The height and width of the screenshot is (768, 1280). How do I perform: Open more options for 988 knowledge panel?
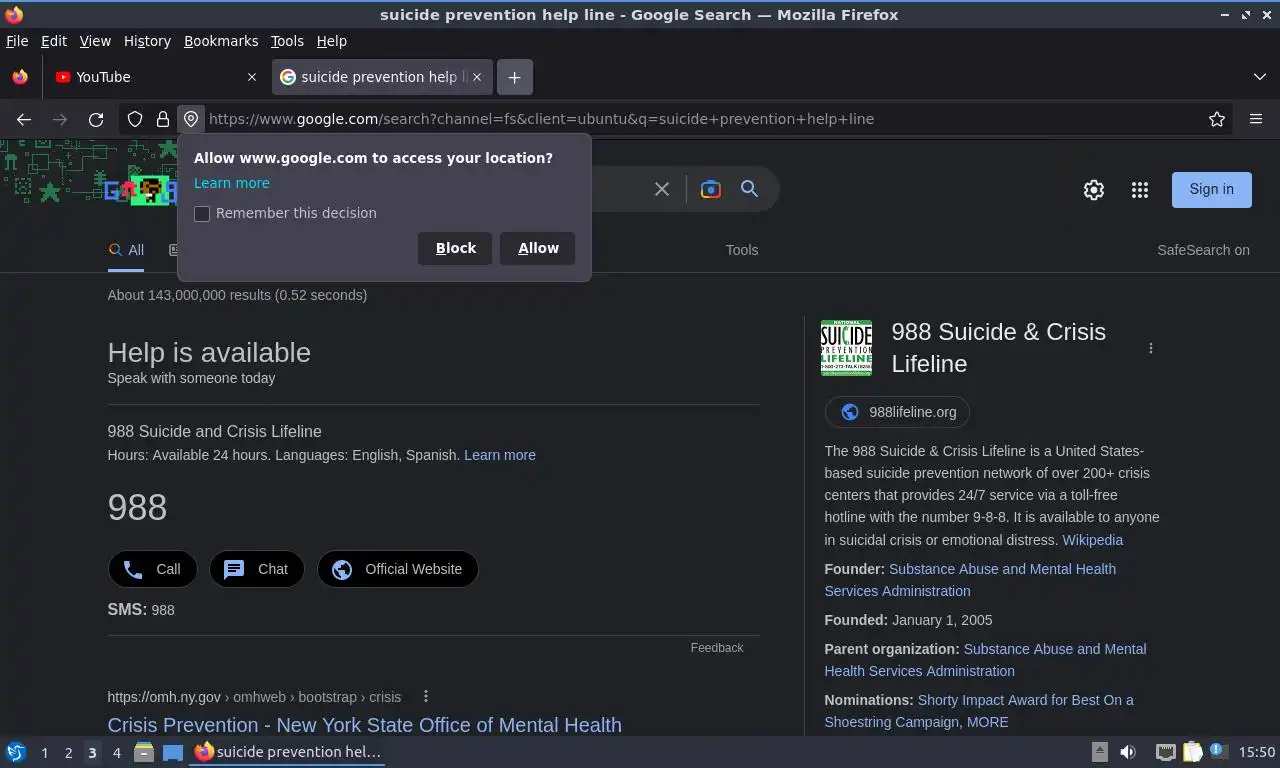pos(1151,348)
